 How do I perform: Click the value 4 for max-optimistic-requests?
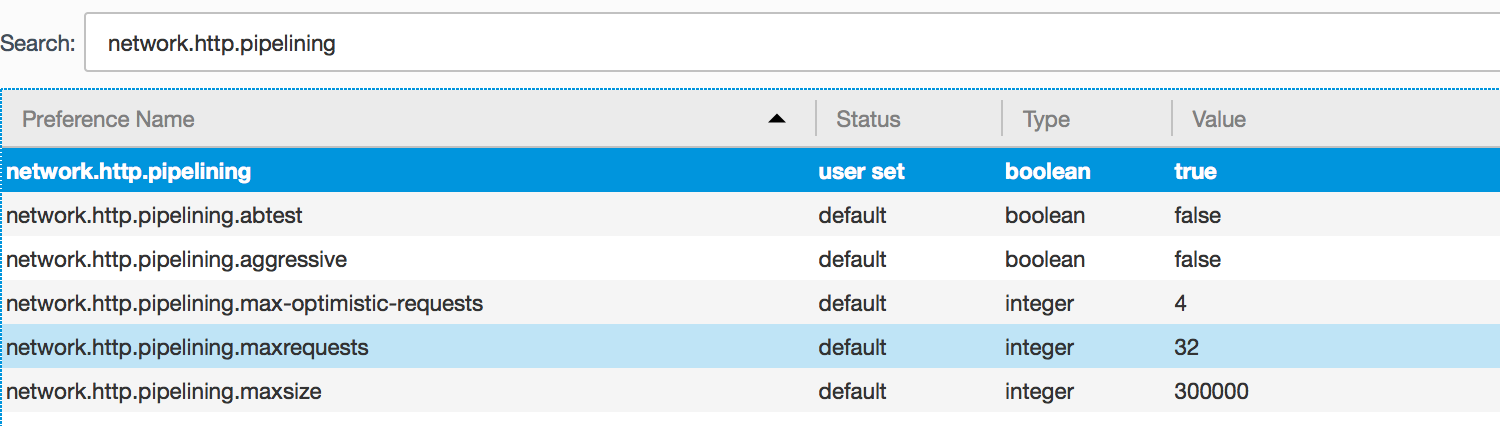(x=1181, y=304)
